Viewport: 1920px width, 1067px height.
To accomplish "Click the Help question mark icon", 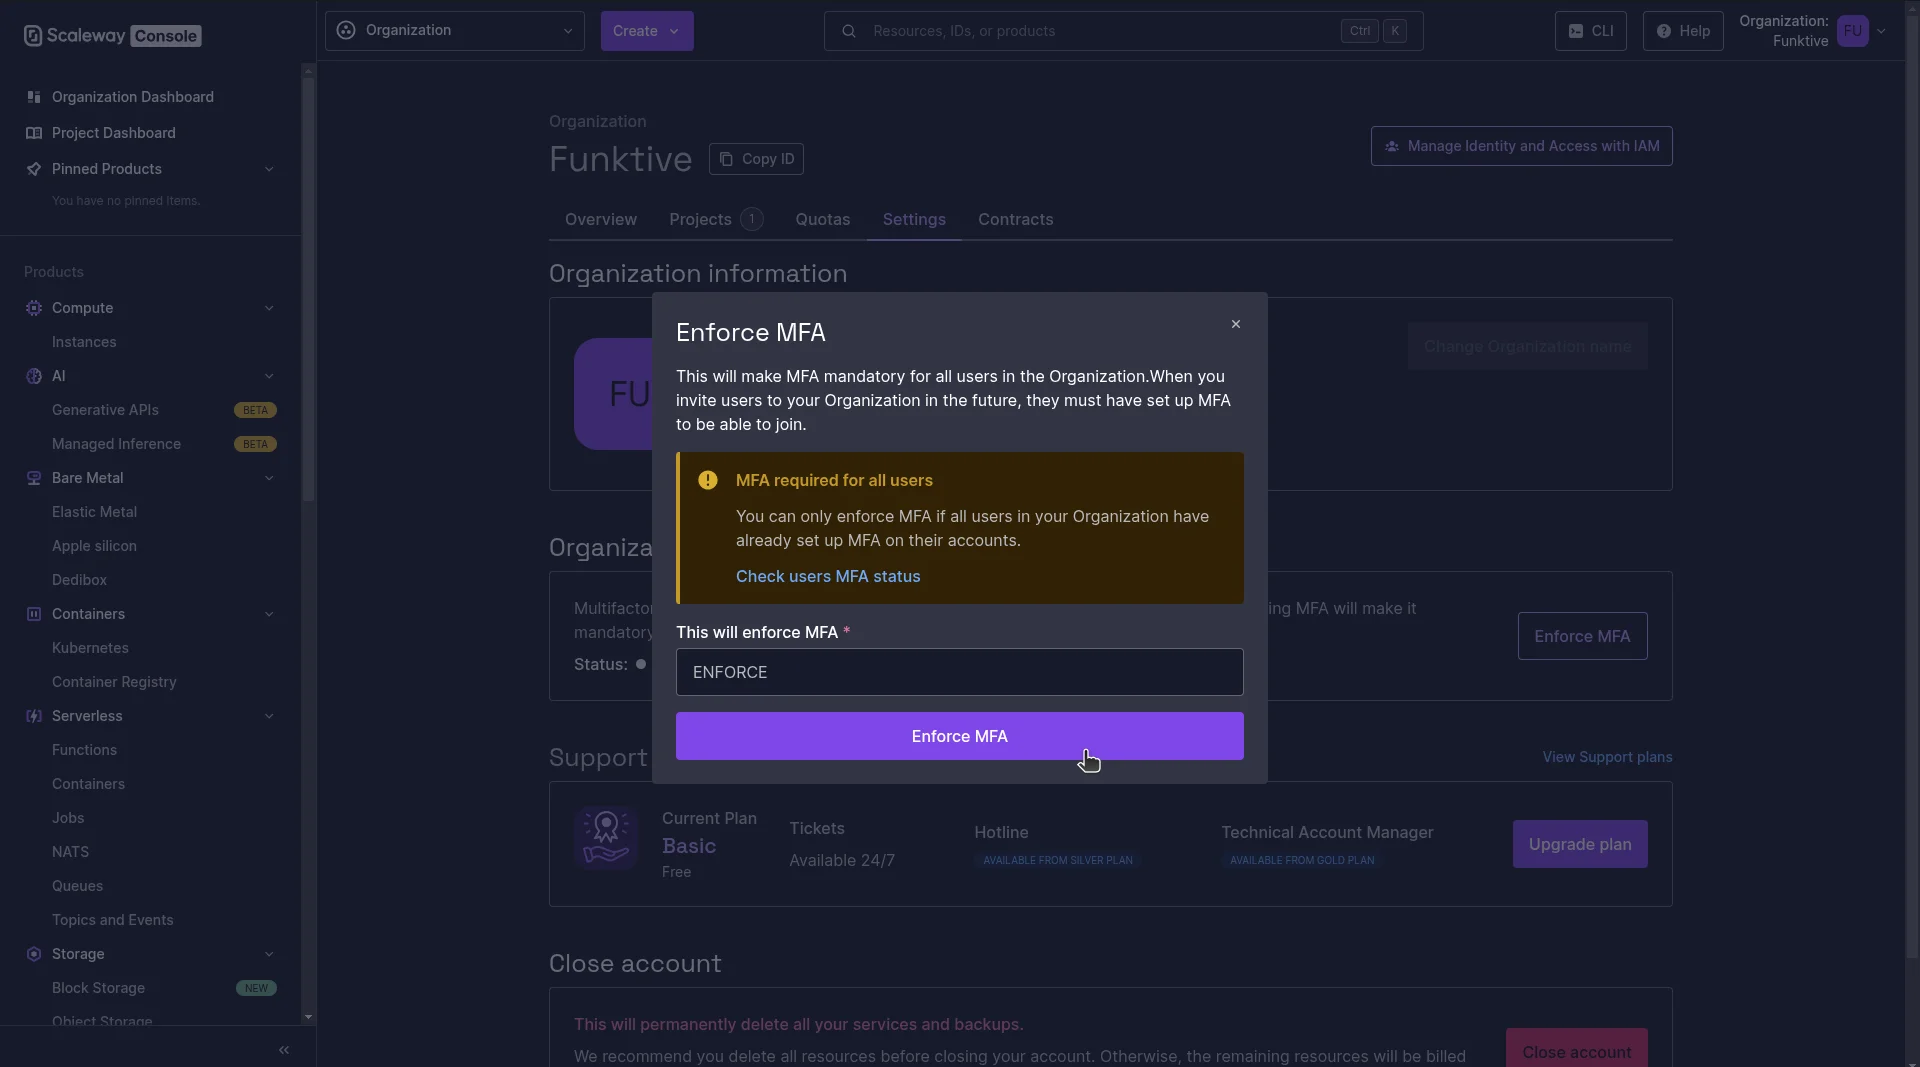I will (x=1664, y=31).
